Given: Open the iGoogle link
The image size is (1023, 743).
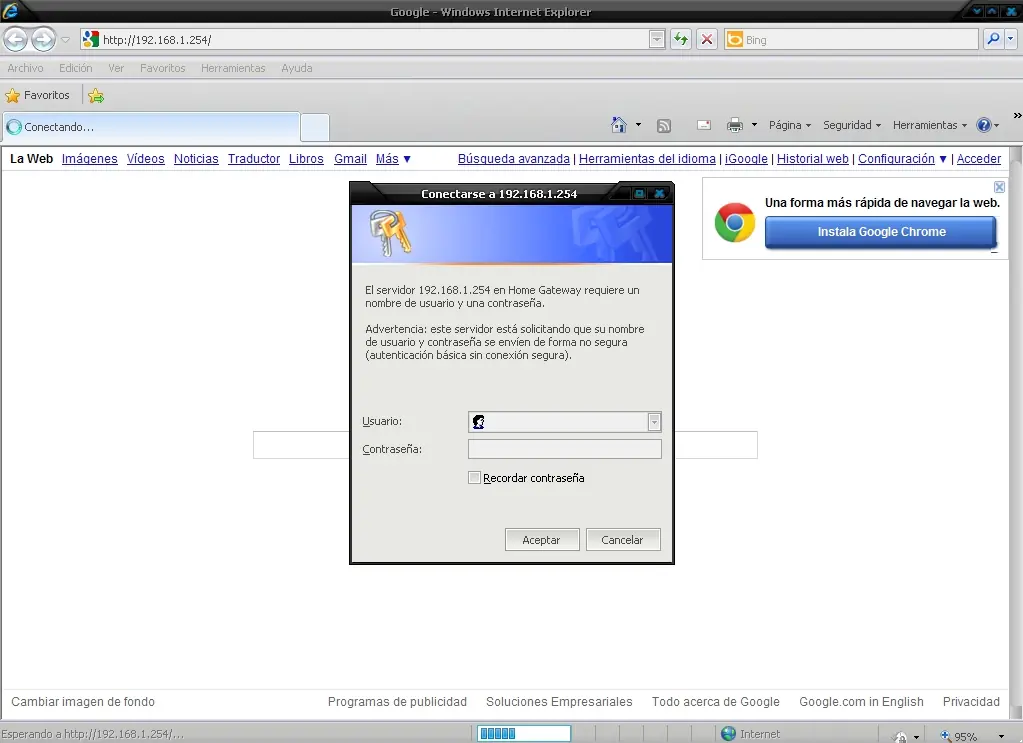Looking at the screenshot, I should [746, 159].
